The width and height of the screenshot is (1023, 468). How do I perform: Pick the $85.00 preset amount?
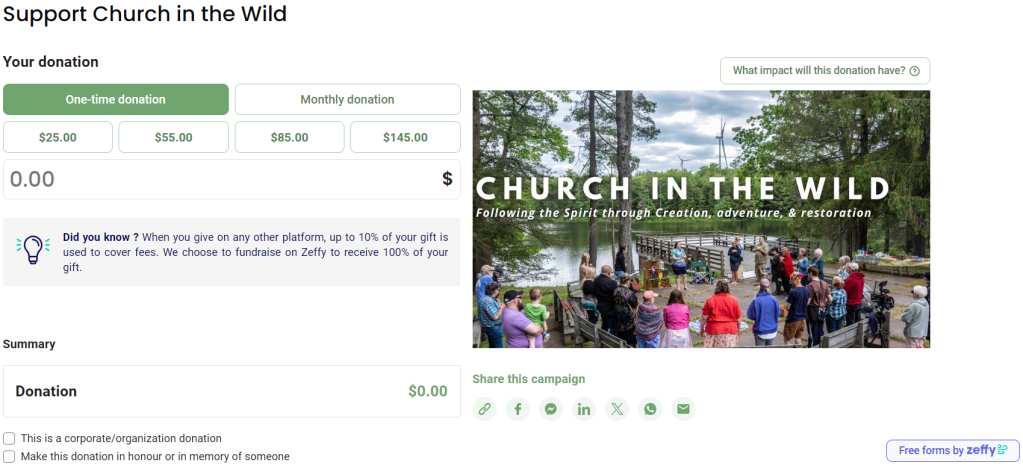[x=290, y=137]
